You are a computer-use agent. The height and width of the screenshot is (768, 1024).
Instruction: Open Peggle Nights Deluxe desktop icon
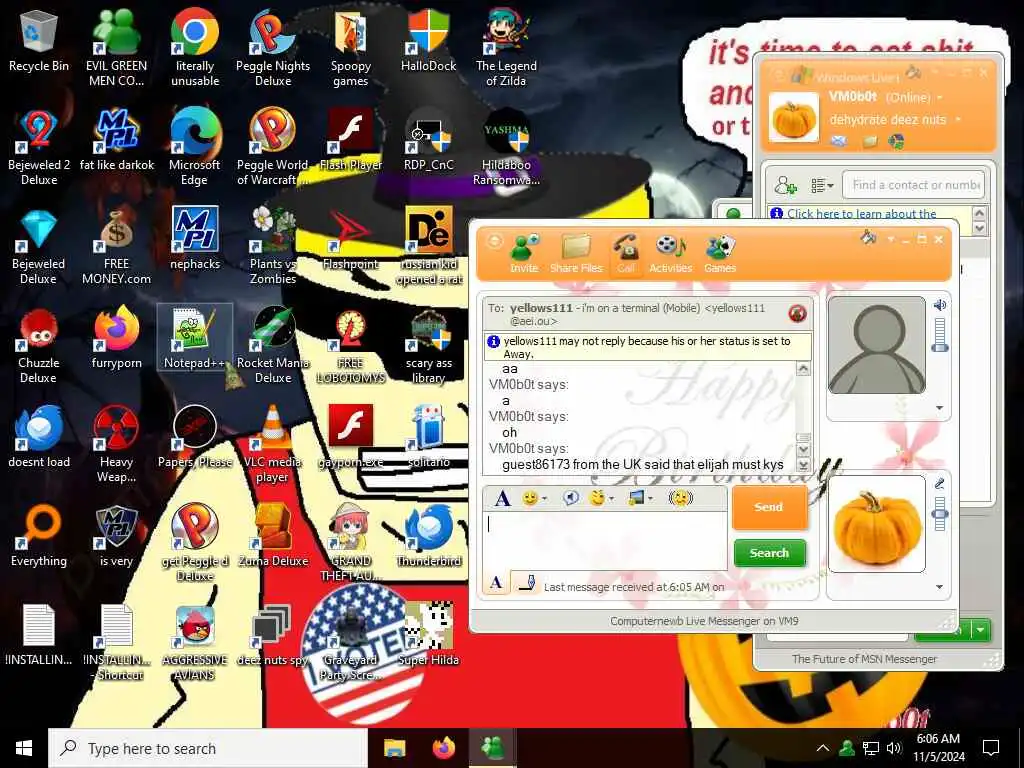pos(272,47)
